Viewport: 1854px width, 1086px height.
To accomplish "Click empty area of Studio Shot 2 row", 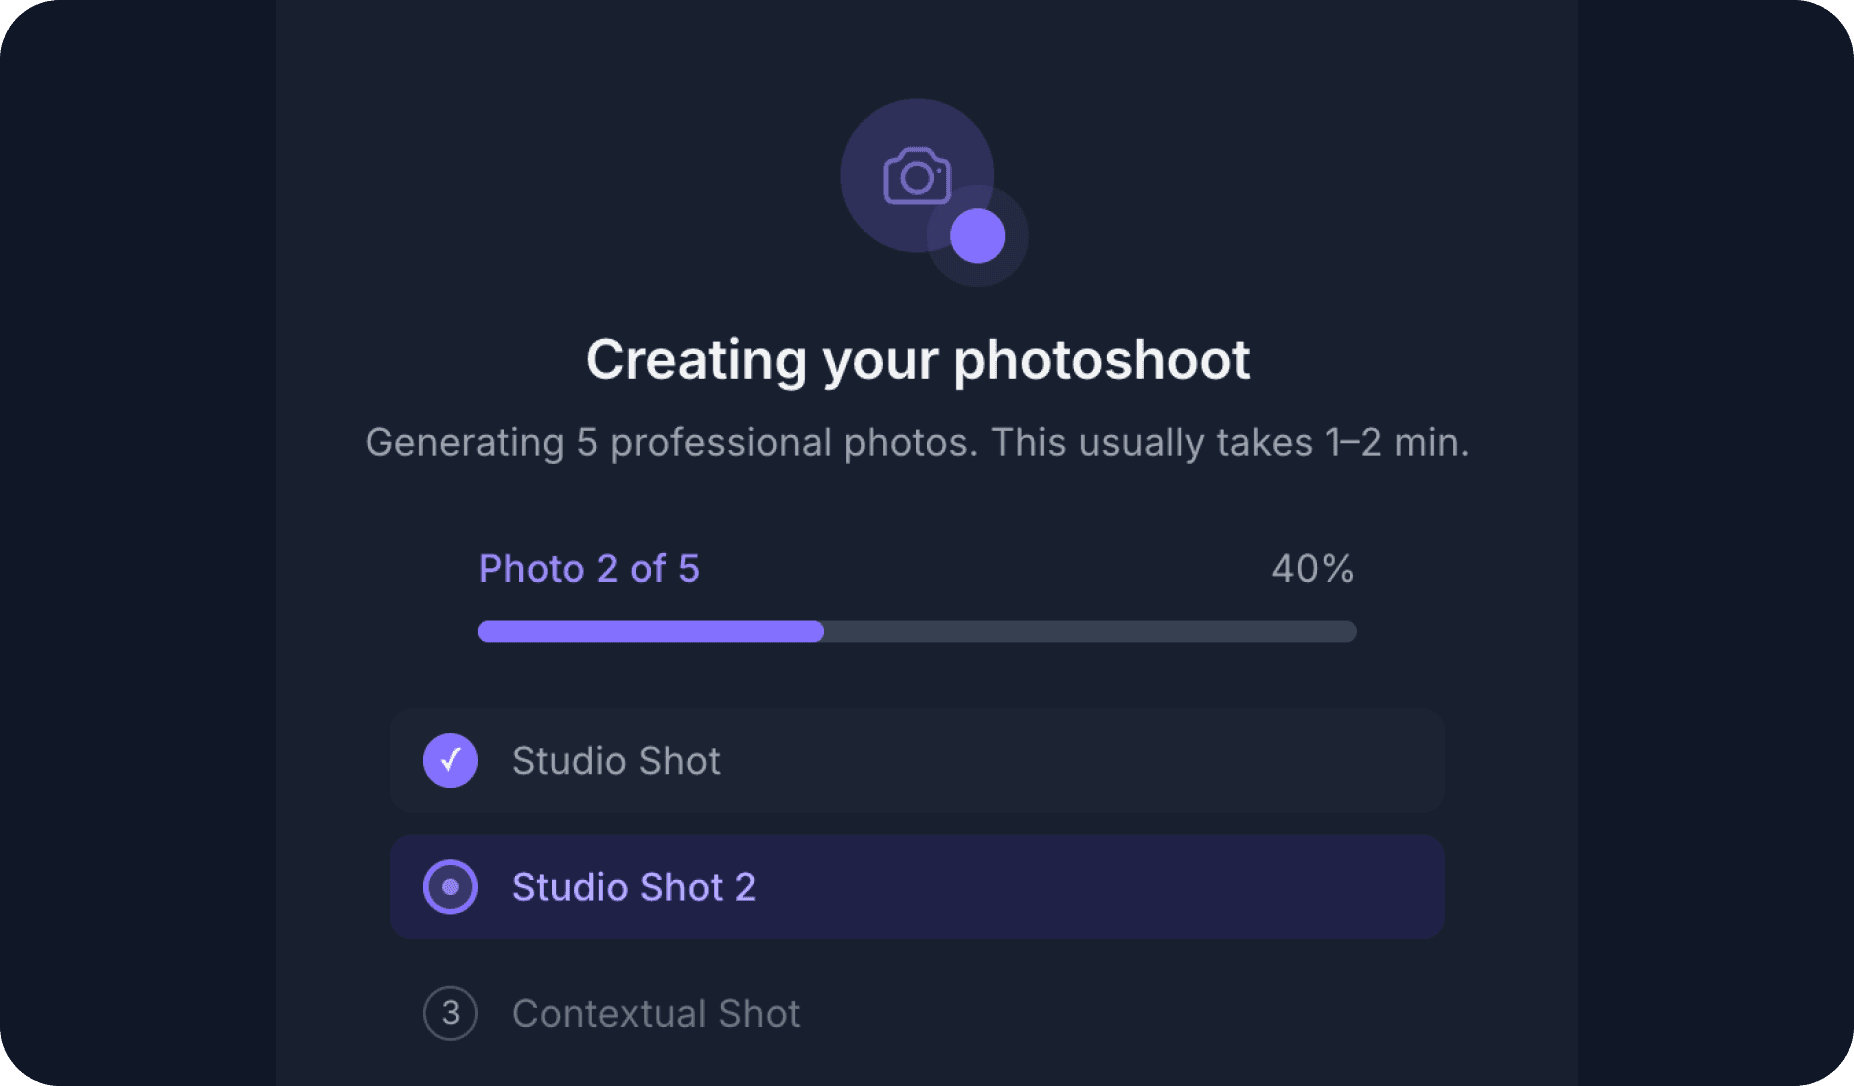I will [1100, 887].
